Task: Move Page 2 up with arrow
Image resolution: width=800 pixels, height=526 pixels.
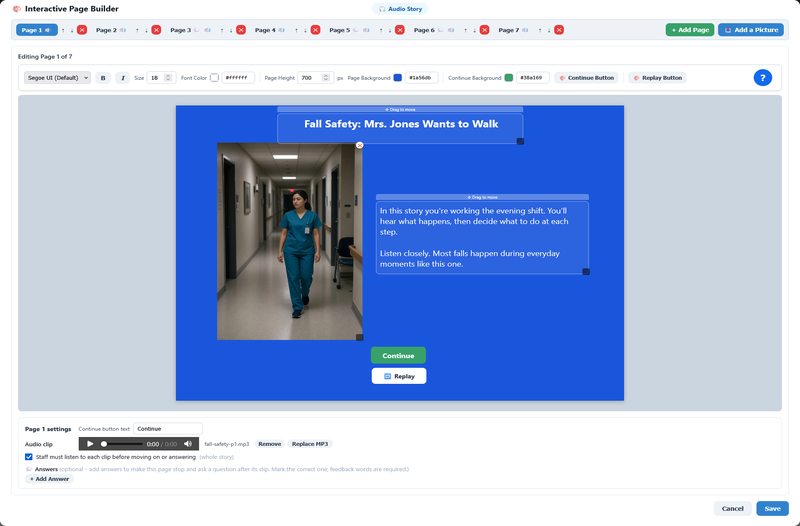Action: (137, 30)
